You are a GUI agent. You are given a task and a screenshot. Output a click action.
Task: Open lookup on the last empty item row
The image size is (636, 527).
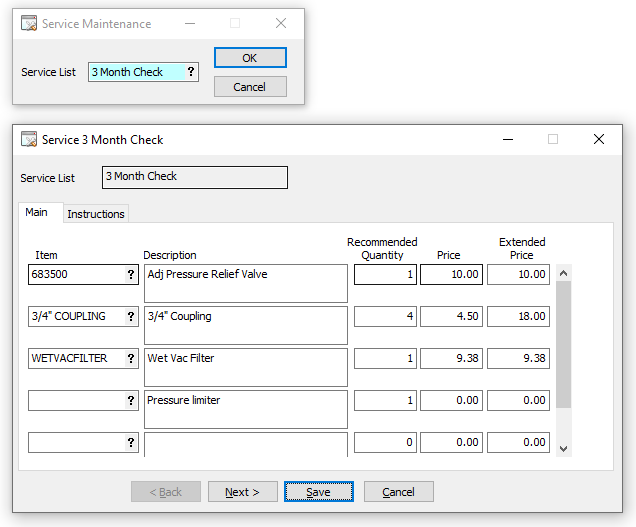coord(130,443)
